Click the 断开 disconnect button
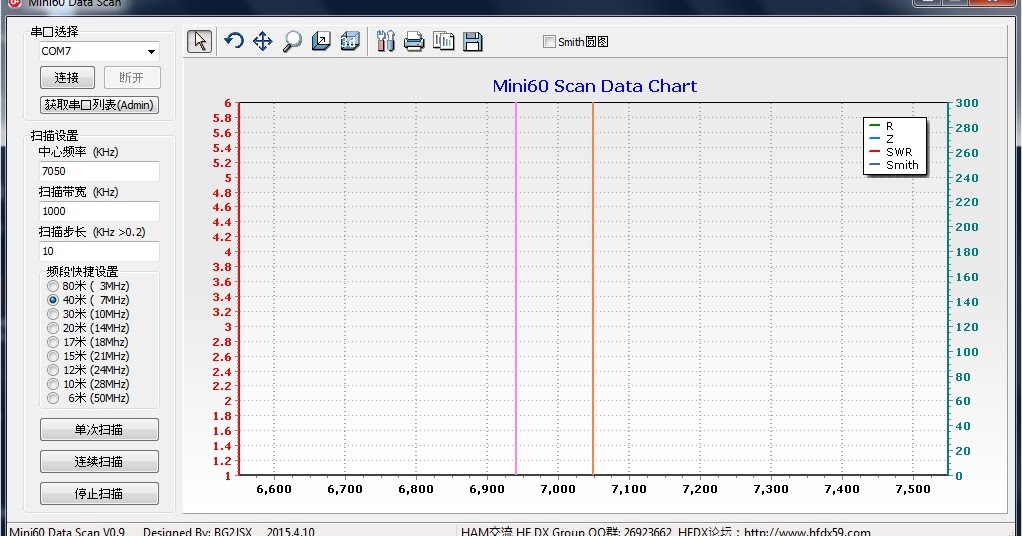The width and height of the screenshot is (1022, 536). click(x=132, y=78)
